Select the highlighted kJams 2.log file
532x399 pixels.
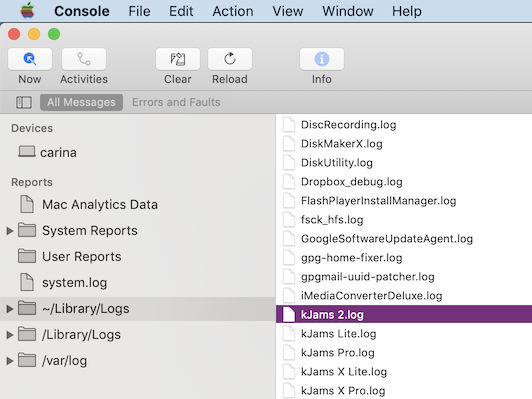coord(404,314)
